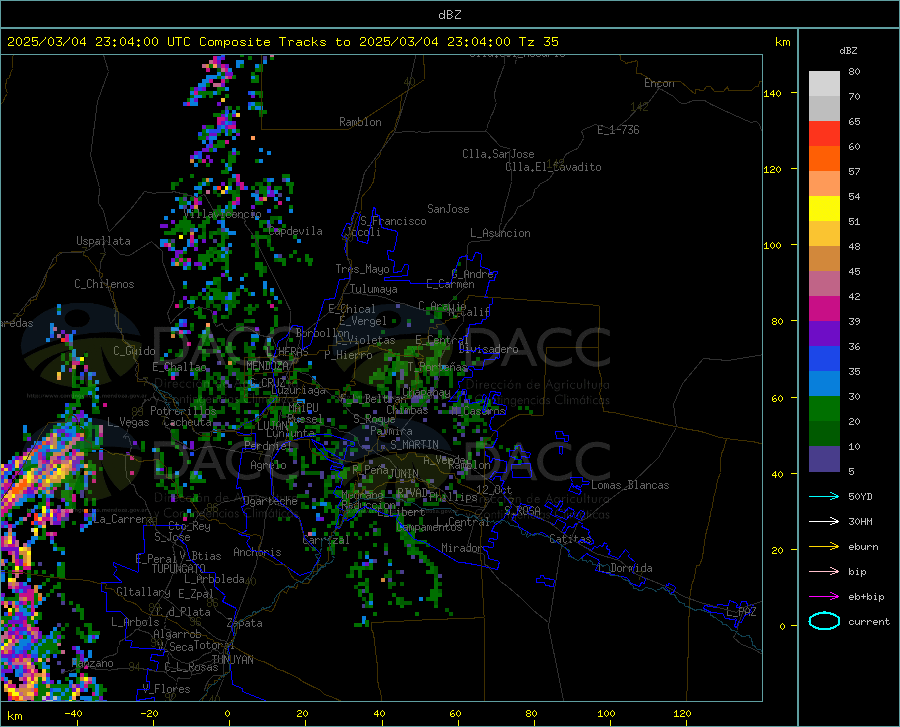Pick the bright yellow swatch near 54

[x=824, y=209]
